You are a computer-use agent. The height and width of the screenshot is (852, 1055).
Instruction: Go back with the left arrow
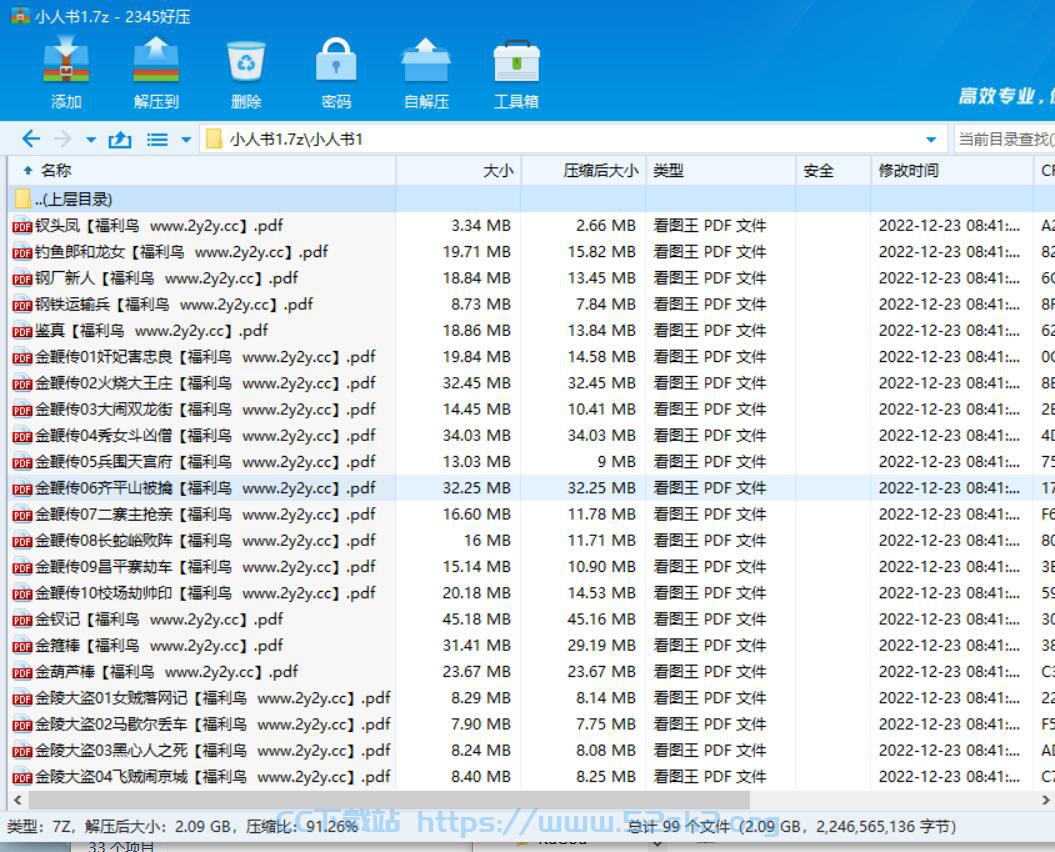31,139
